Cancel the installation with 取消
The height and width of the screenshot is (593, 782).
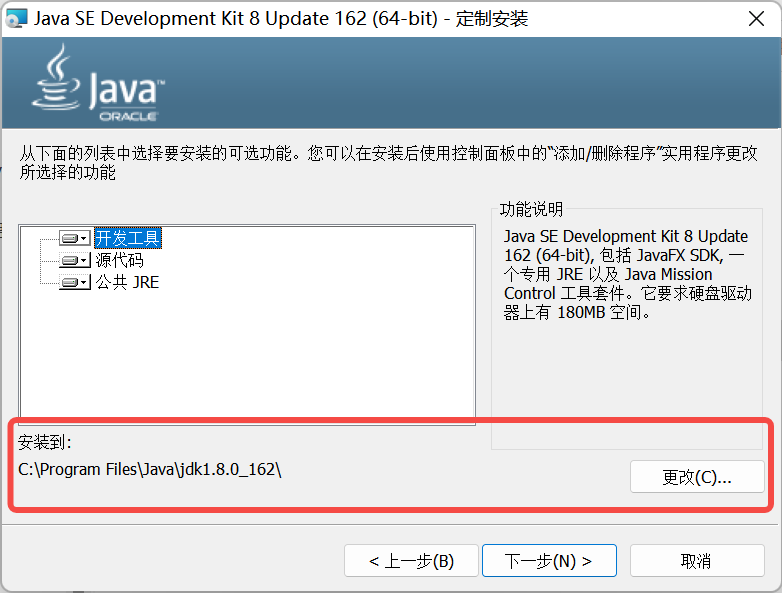click(x=697, y=561)
